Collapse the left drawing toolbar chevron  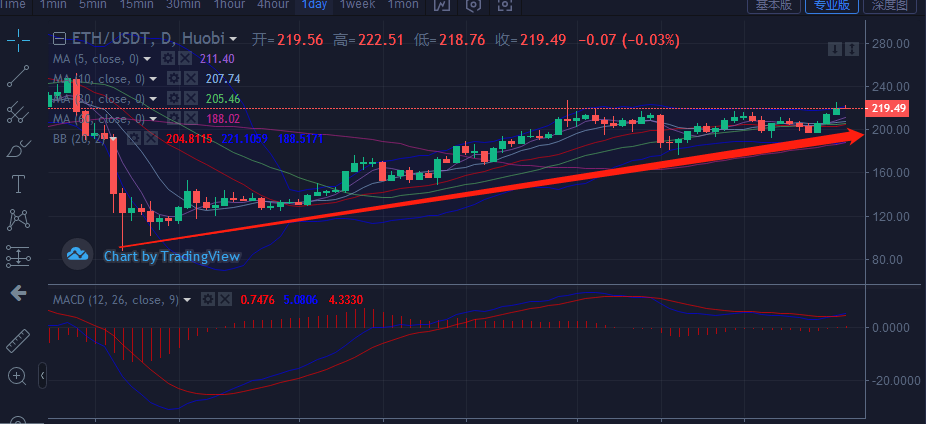click(x=43, y=376)
